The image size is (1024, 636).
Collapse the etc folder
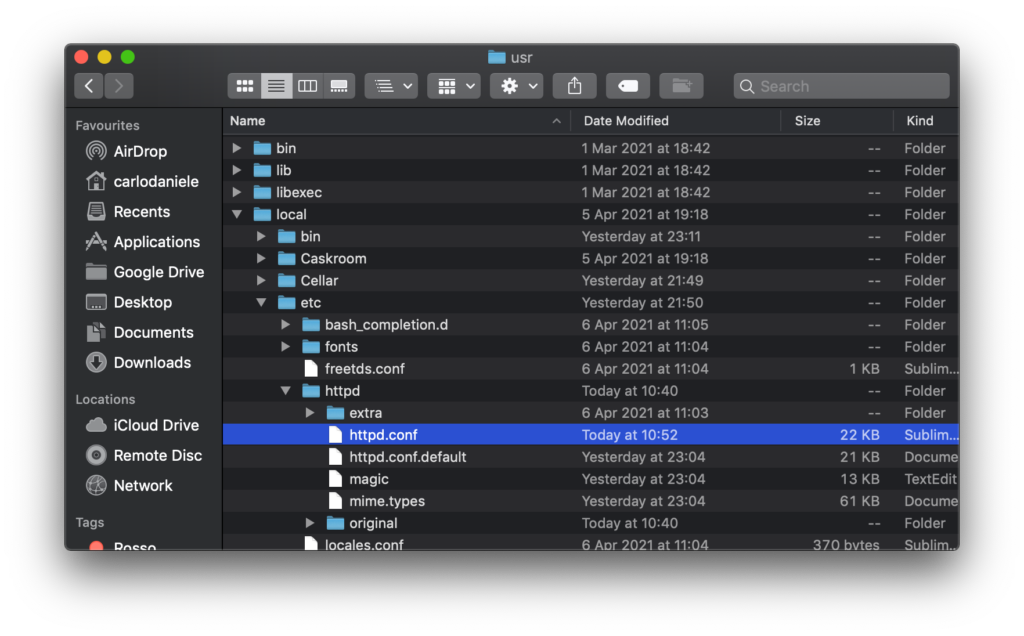(x=261, y=302)
